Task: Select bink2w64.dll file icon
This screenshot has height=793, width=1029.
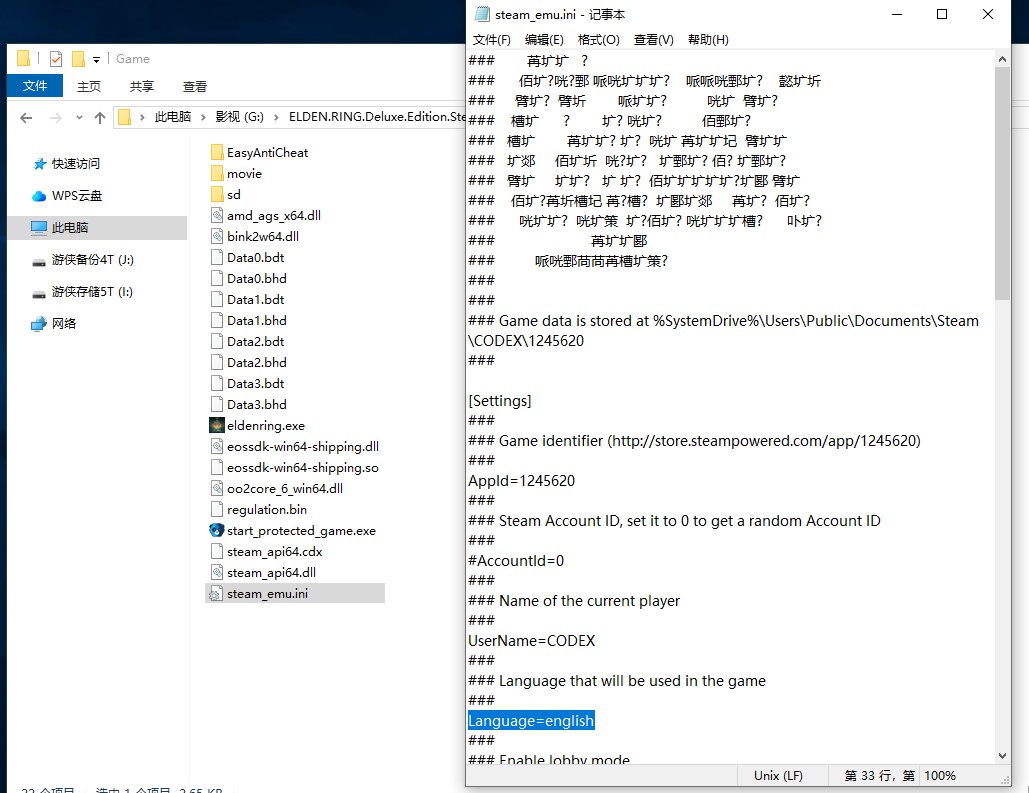Action: point(217,237)
